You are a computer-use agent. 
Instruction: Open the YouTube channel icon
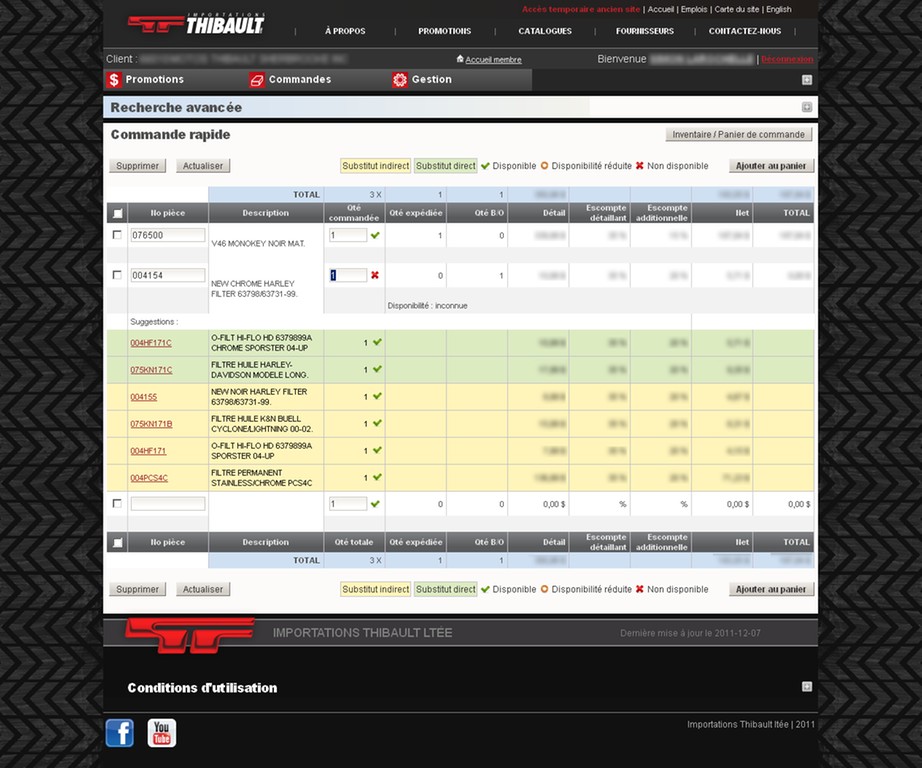point(162,733)
